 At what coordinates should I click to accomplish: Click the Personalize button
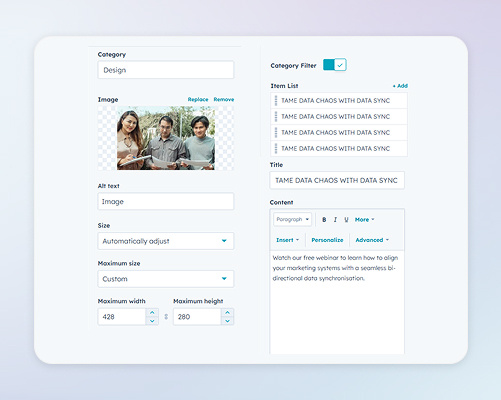tap(327, 240)
